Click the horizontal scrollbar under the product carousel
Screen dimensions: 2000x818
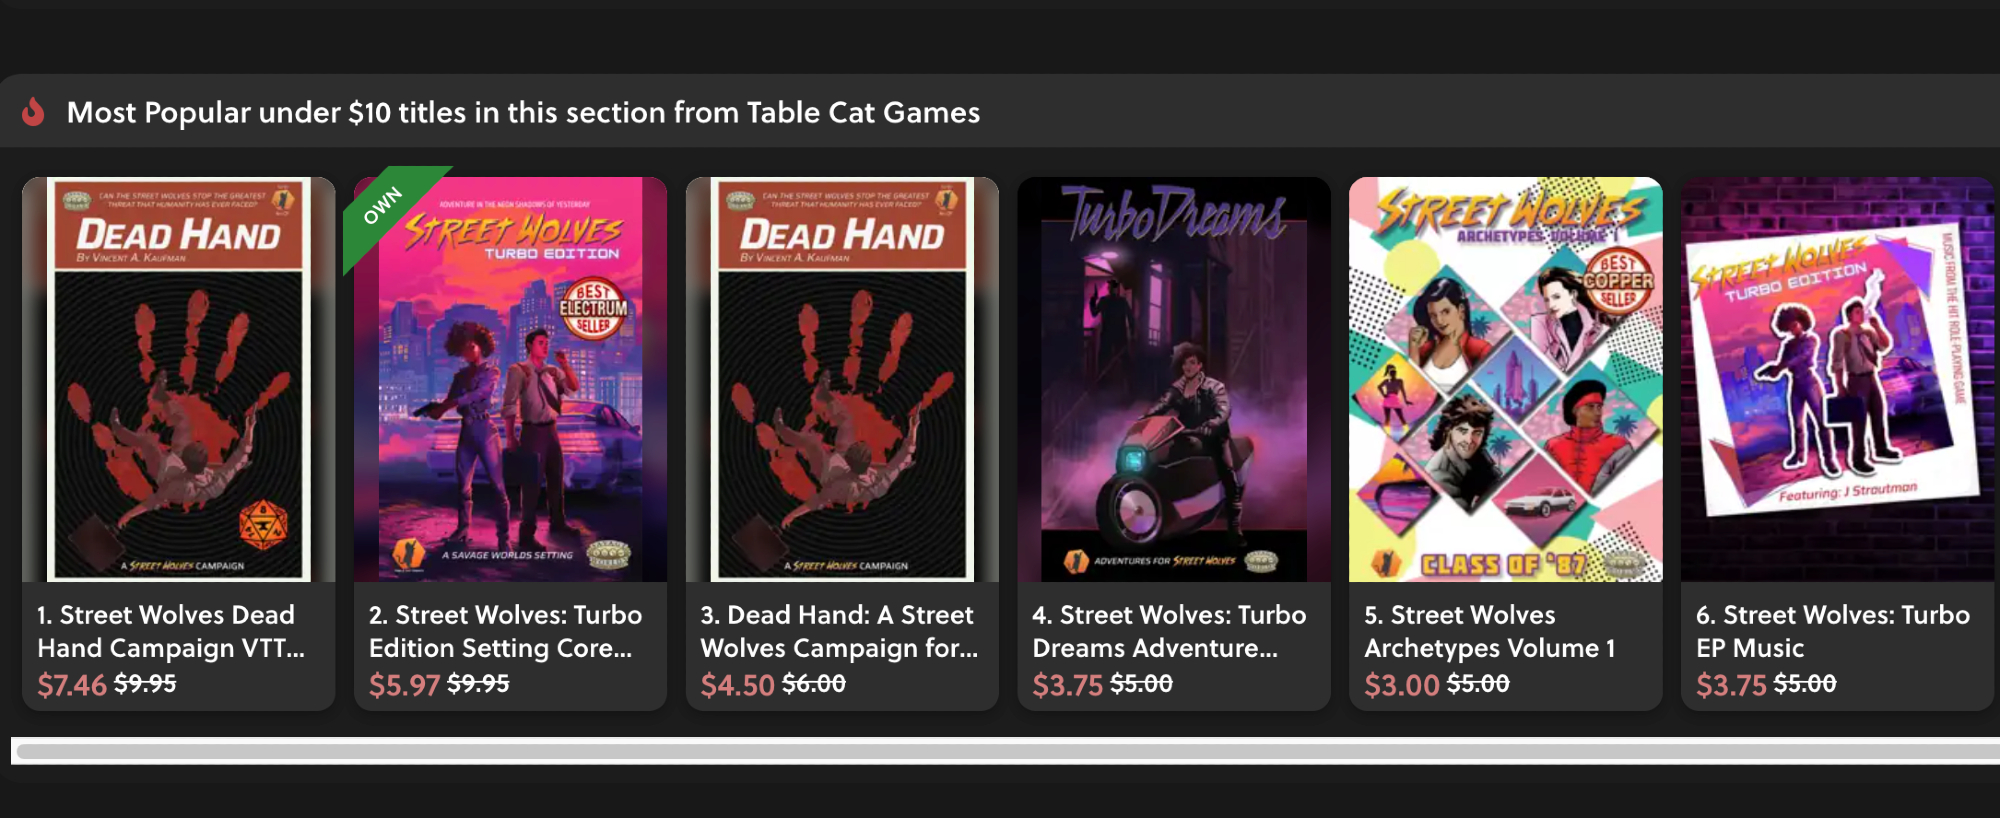click(x=1000, y=751)
